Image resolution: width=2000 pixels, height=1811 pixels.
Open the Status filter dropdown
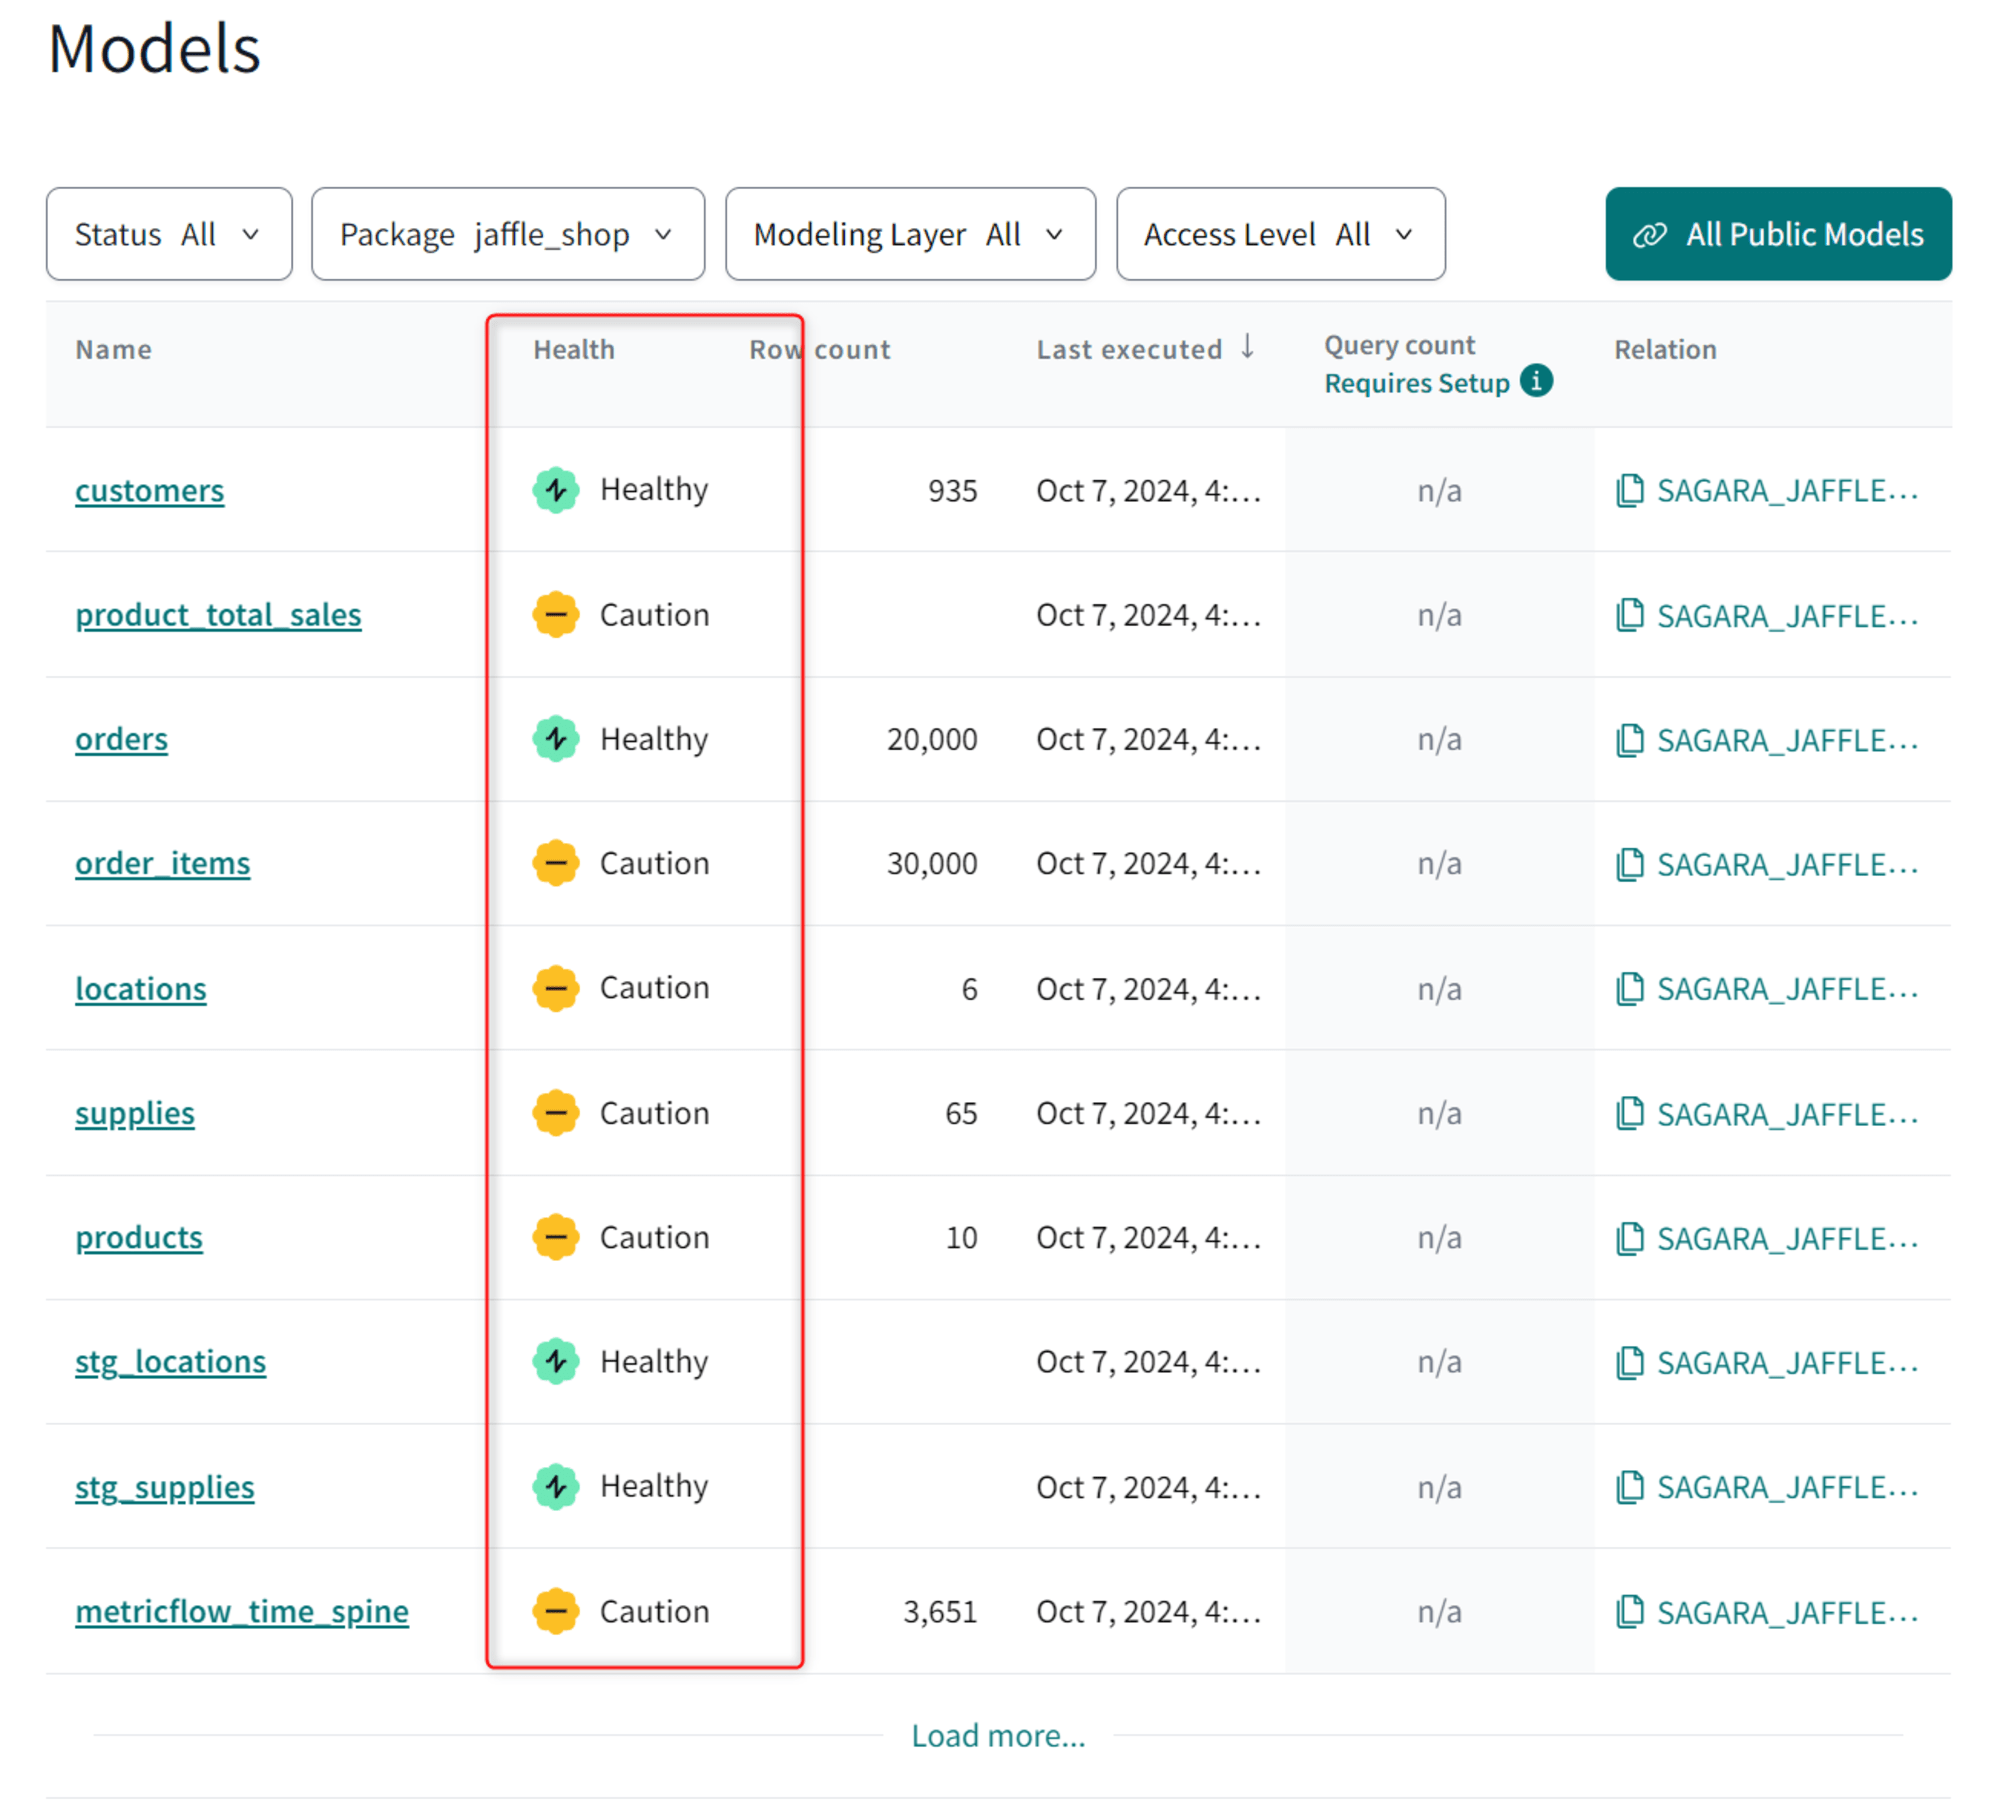(169, 234)
